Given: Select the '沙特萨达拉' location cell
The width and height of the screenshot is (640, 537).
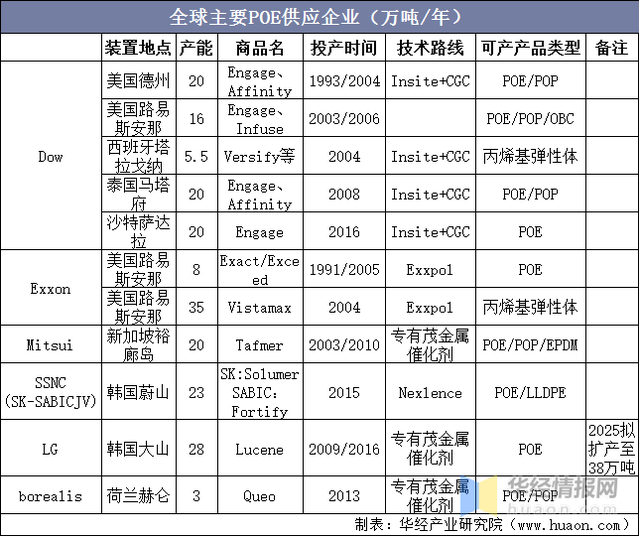Looking at the screenshot, I should 138,231.
